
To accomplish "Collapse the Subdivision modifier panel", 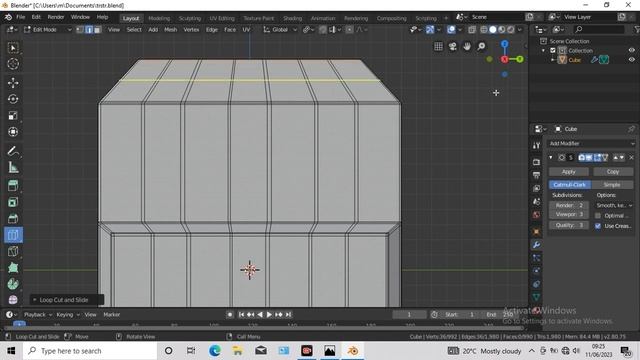I will (551, 158).
